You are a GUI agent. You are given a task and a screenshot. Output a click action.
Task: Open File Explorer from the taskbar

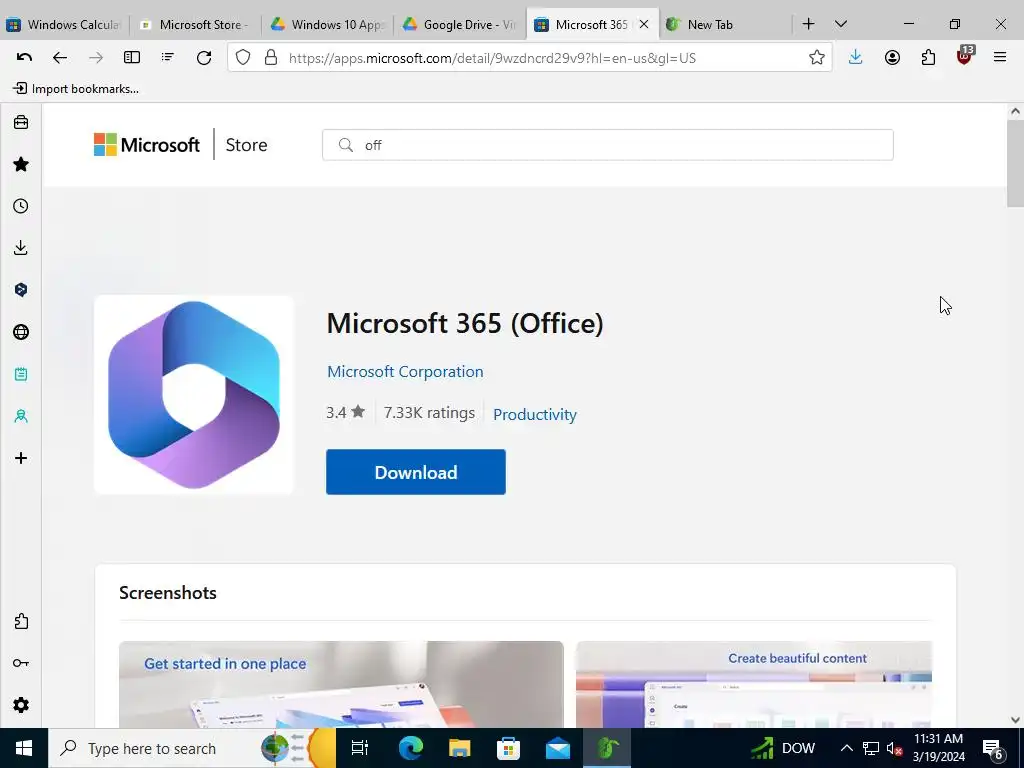(460, 748)
